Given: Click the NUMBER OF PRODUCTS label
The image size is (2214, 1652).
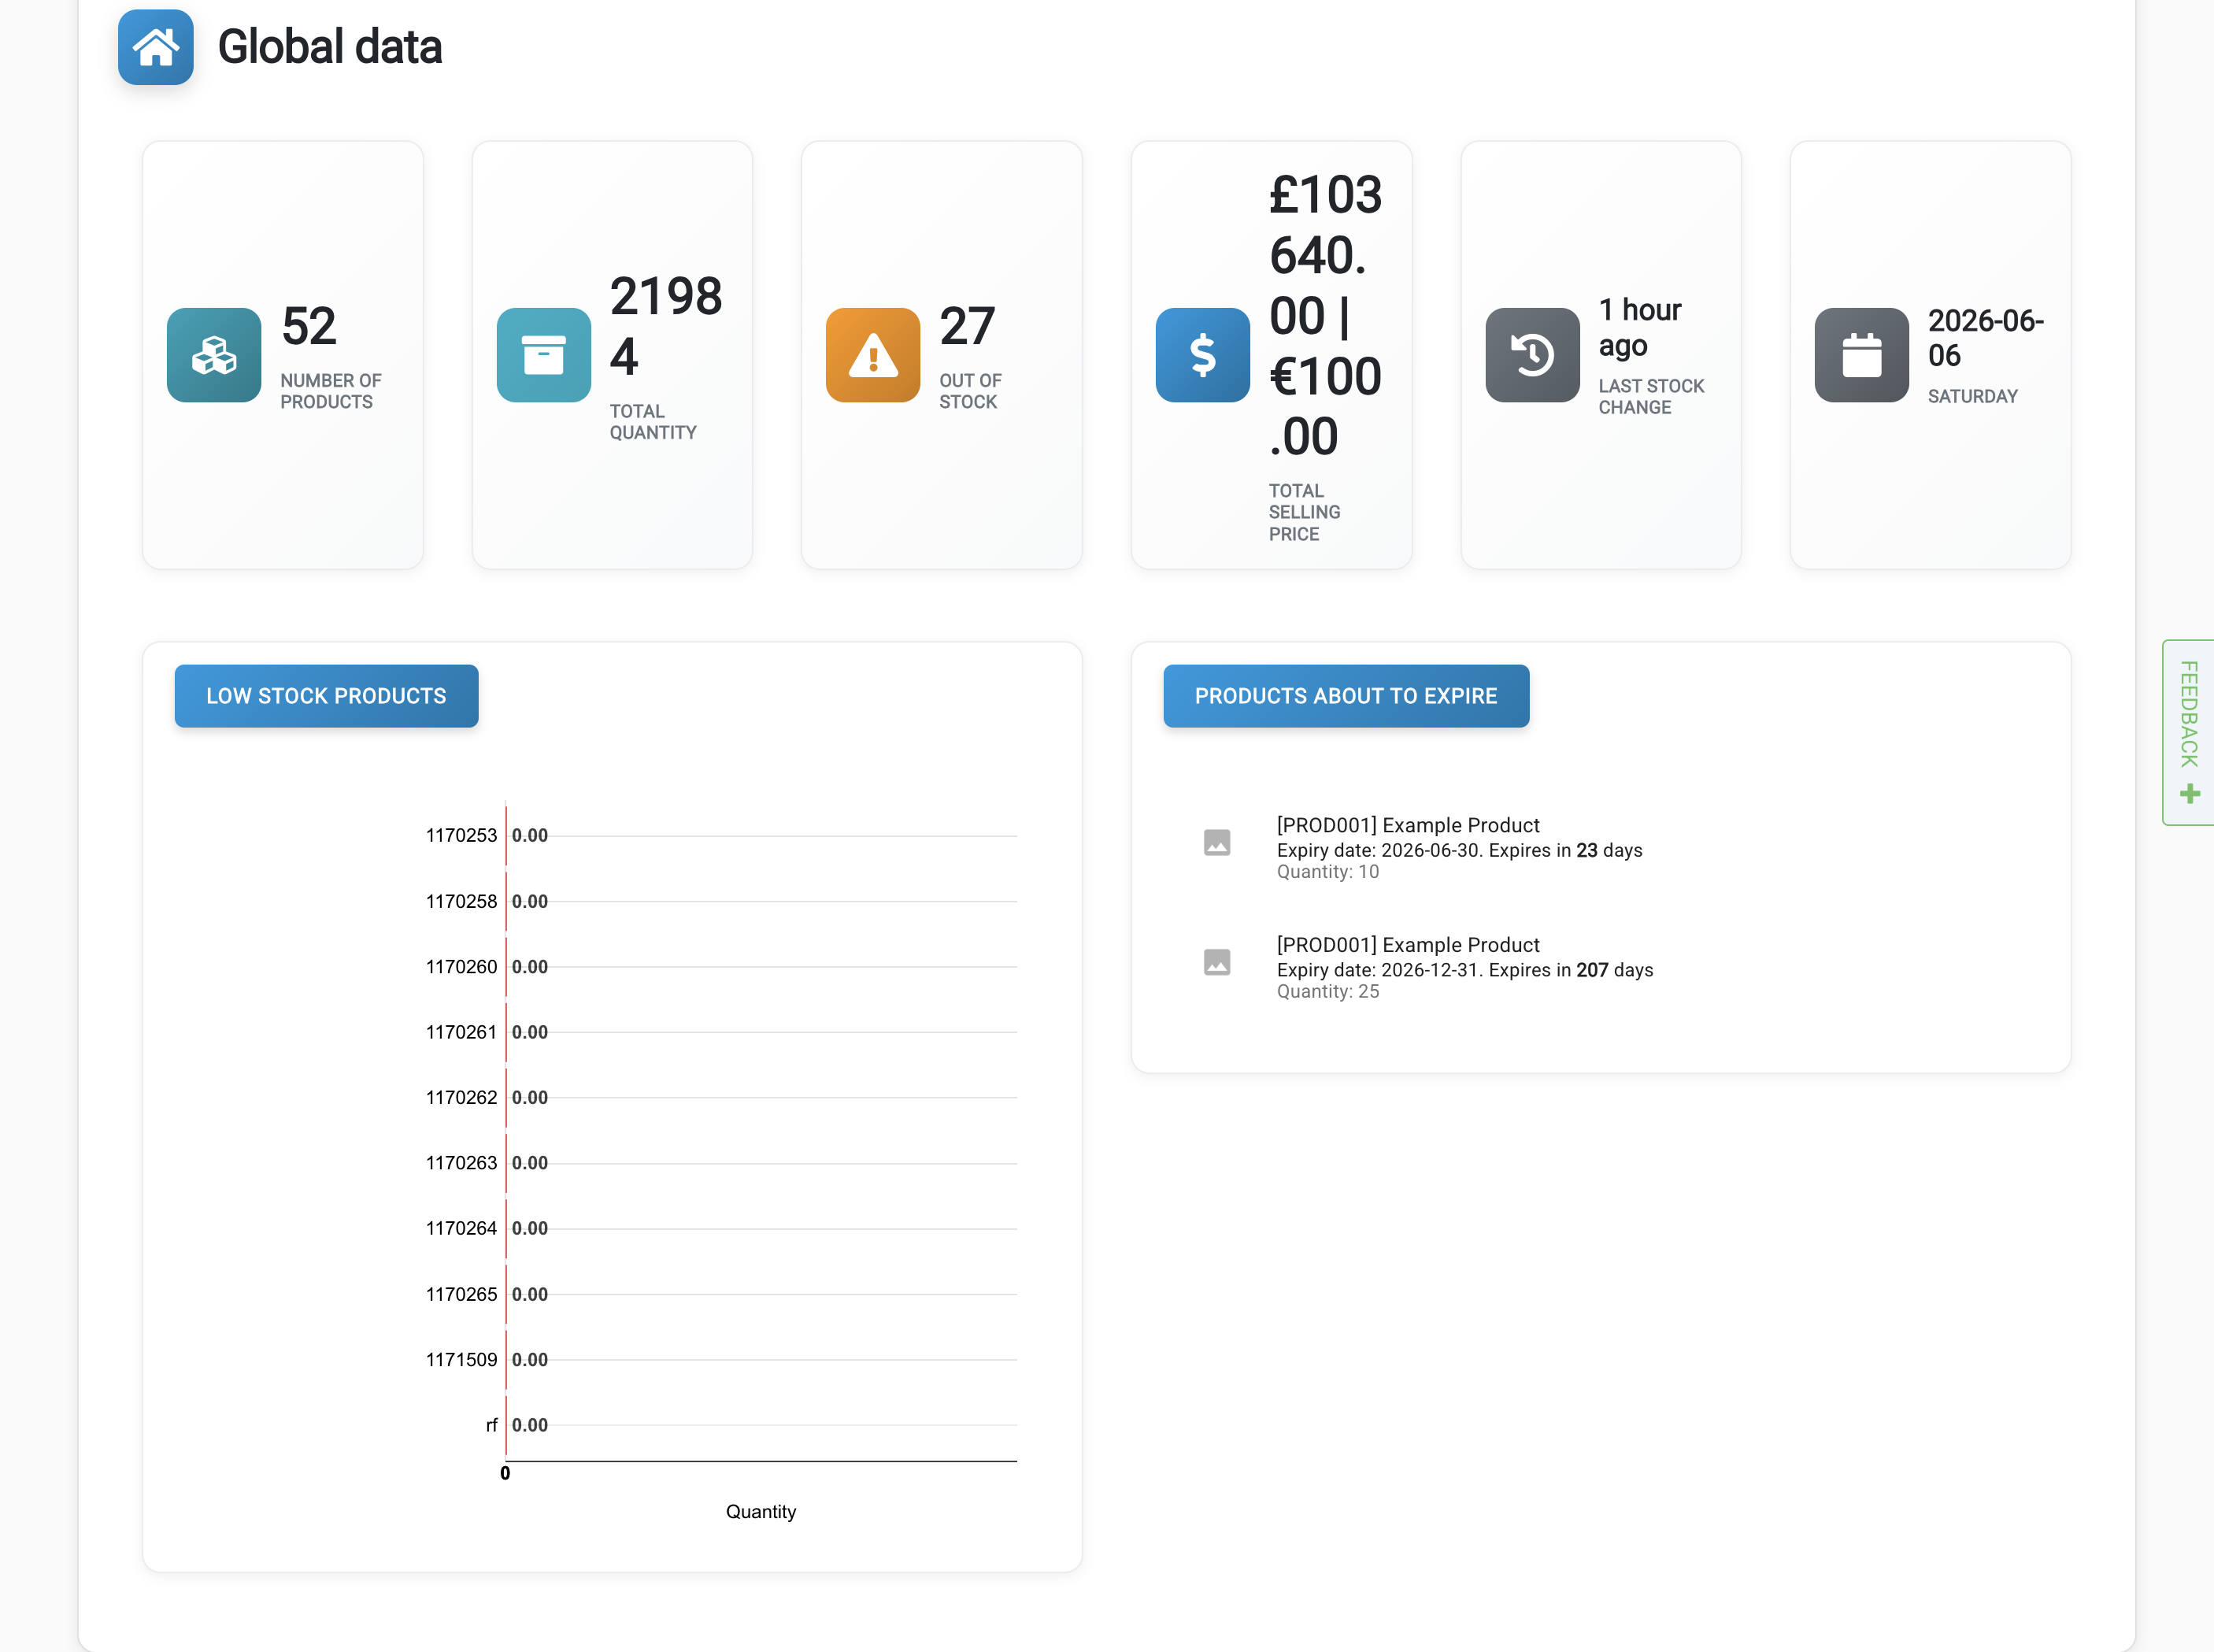Looking at the screenshot, I should [331, 391].
